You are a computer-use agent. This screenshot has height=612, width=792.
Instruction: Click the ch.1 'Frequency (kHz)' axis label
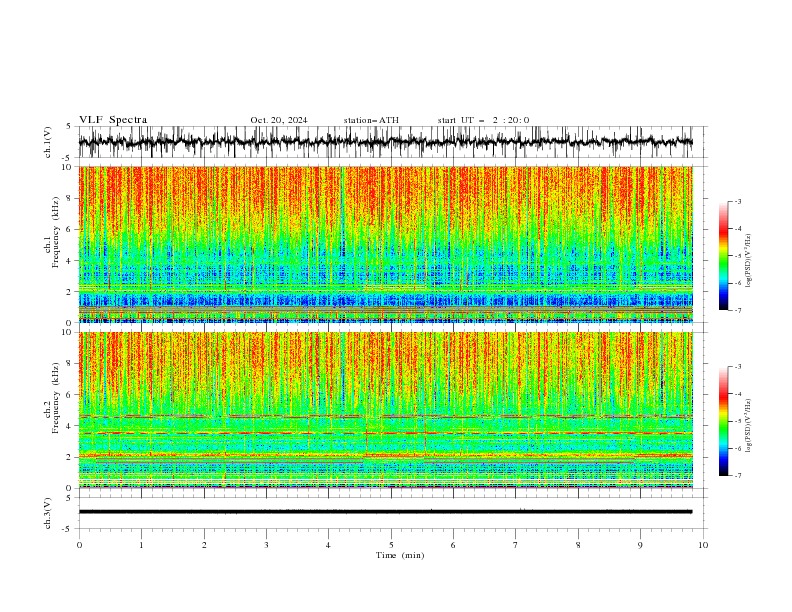(55, 233)
